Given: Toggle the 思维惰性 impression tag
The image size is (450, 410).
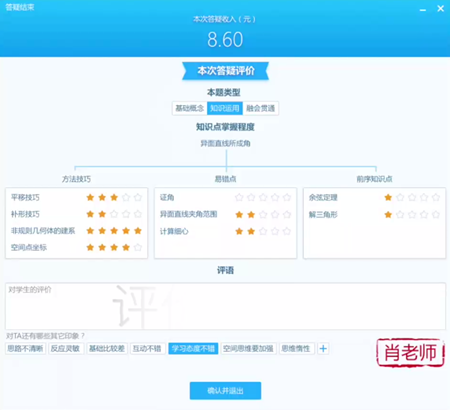Looking at the screenshot, I should point(296,349).
